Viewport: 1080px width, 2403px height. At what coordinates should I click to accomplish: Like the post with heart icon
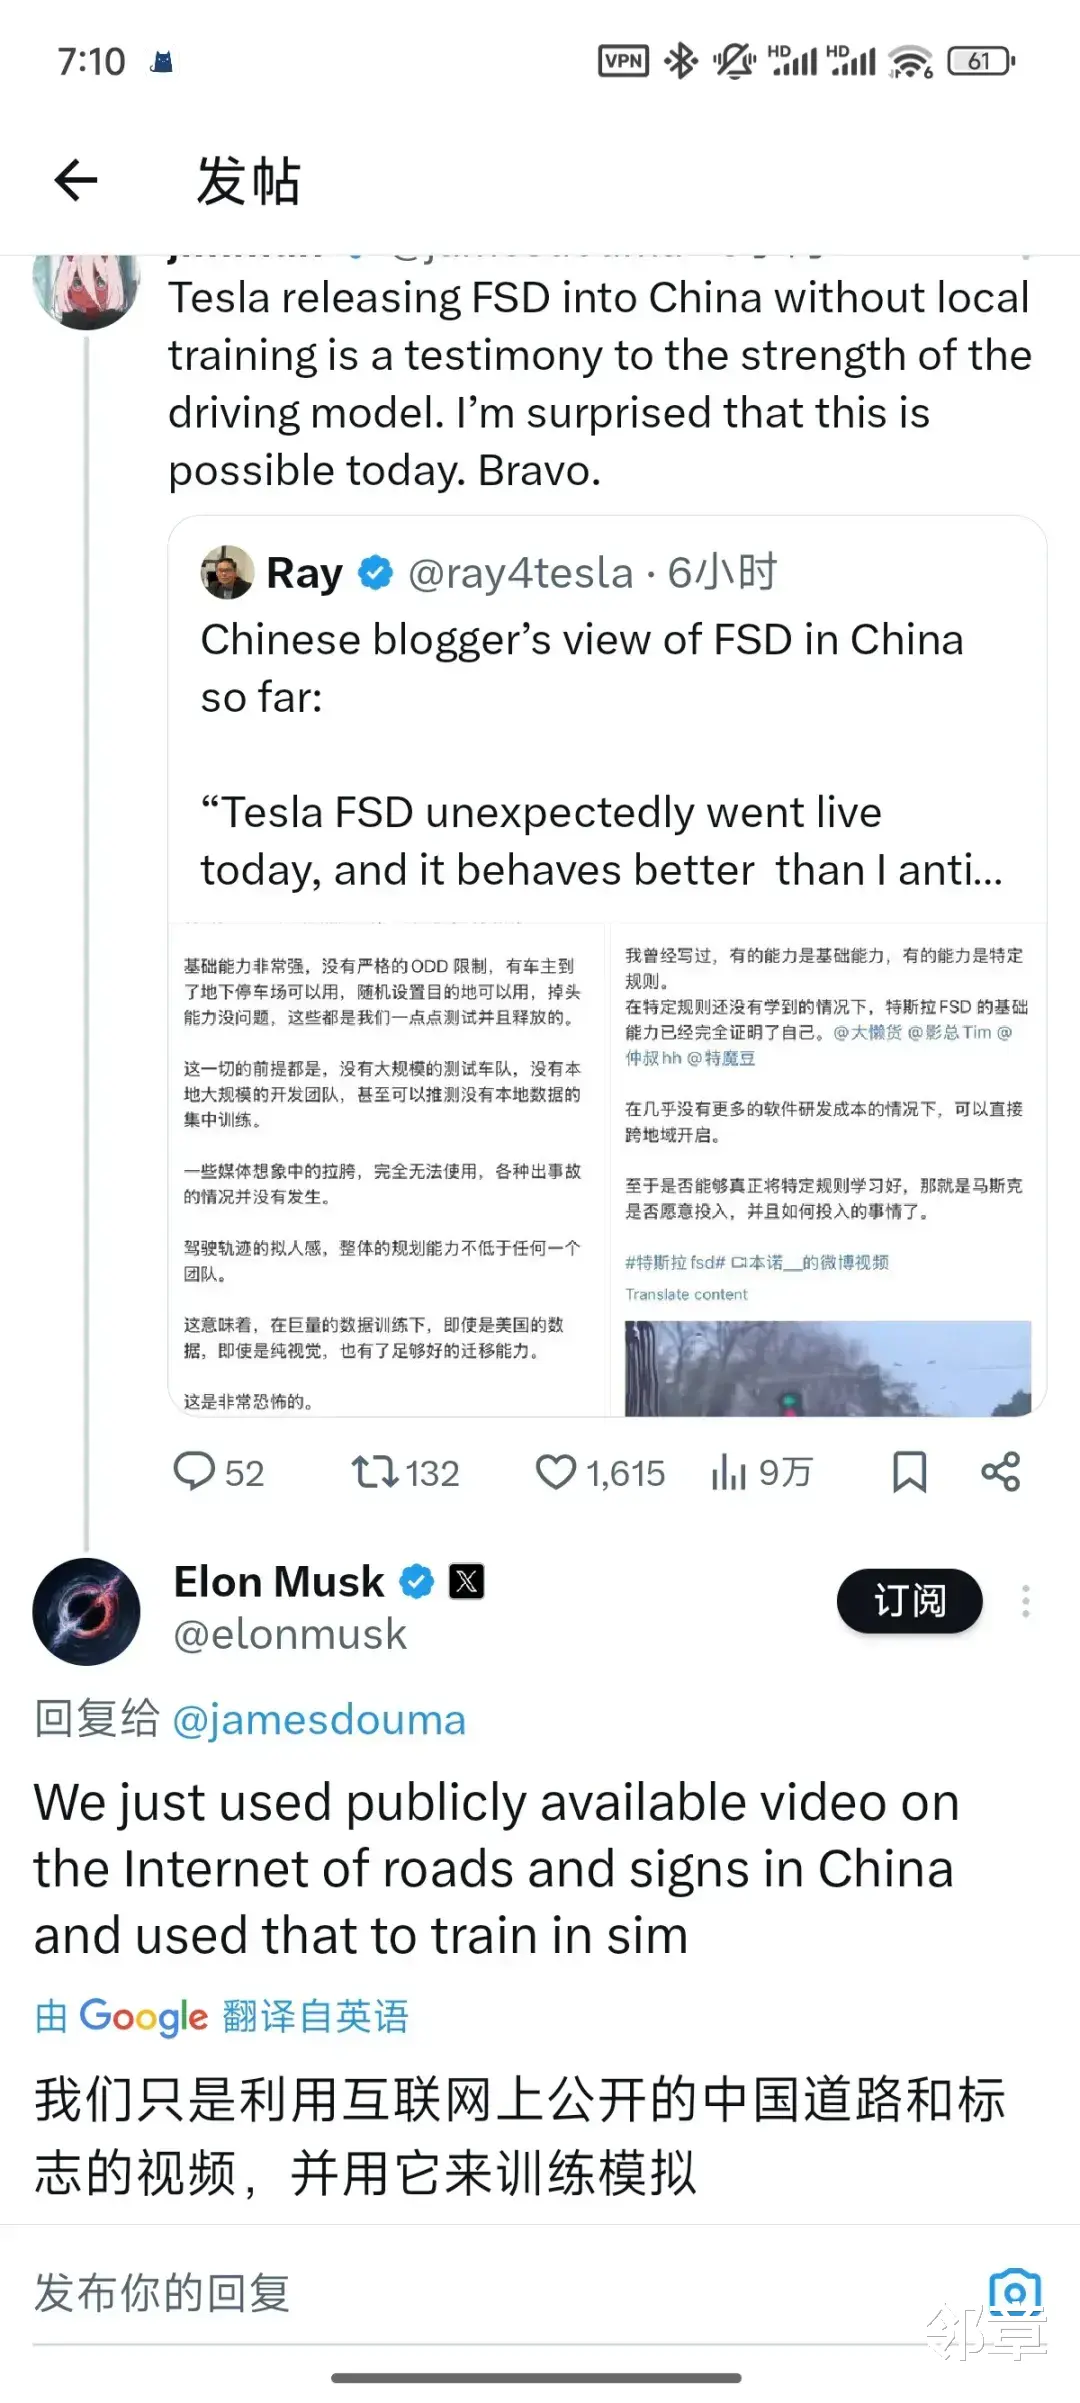(x=556, y=1472)
